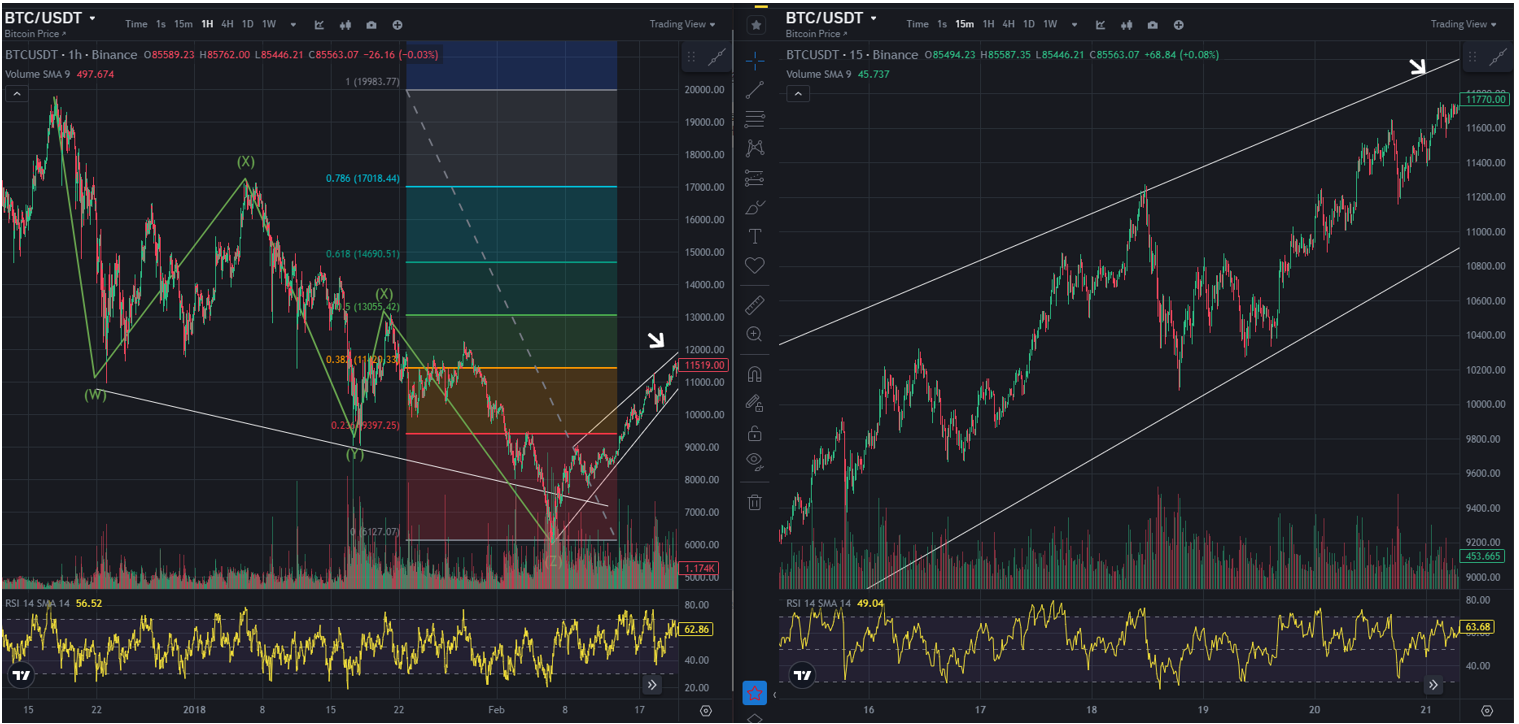Open more intervals dropdown on left chart
This screenshot has width=1519, height=724.
pyautogui.click(x=293, y=24)
